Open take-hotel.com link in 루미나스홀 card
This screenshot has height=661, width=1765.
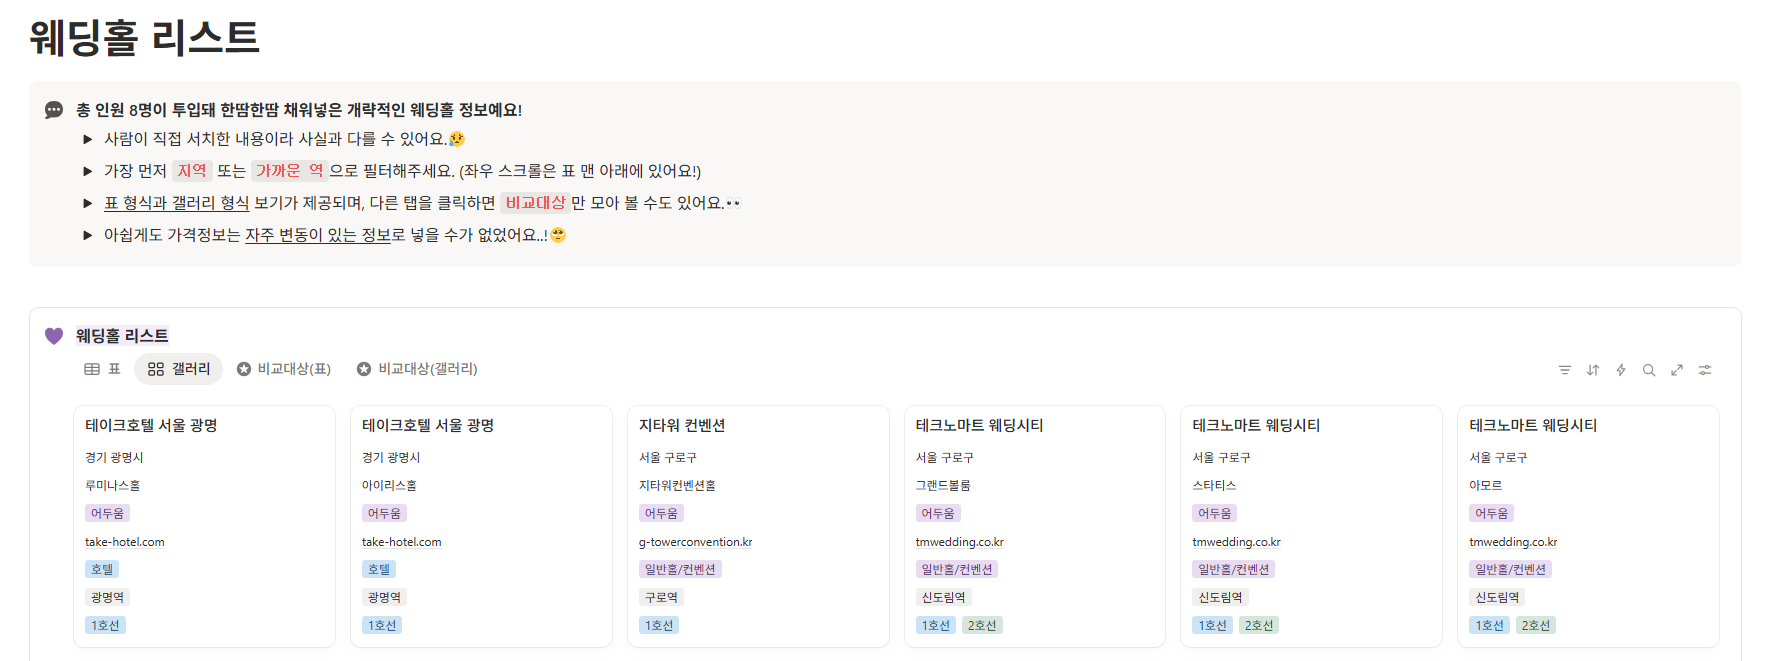tap(125, 542)
